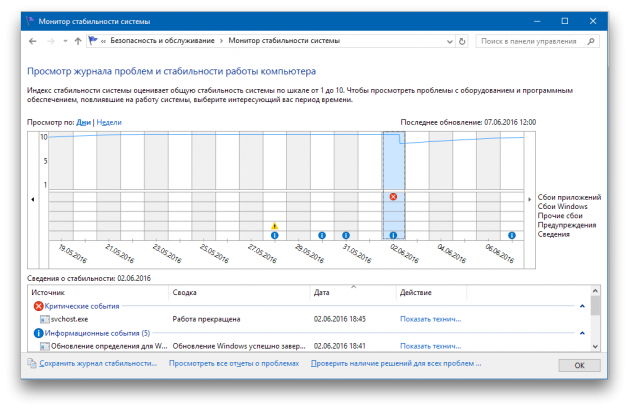The image size is (630, 410).
Task: Sort by 'Источник' column header
Action: (98, 293)
